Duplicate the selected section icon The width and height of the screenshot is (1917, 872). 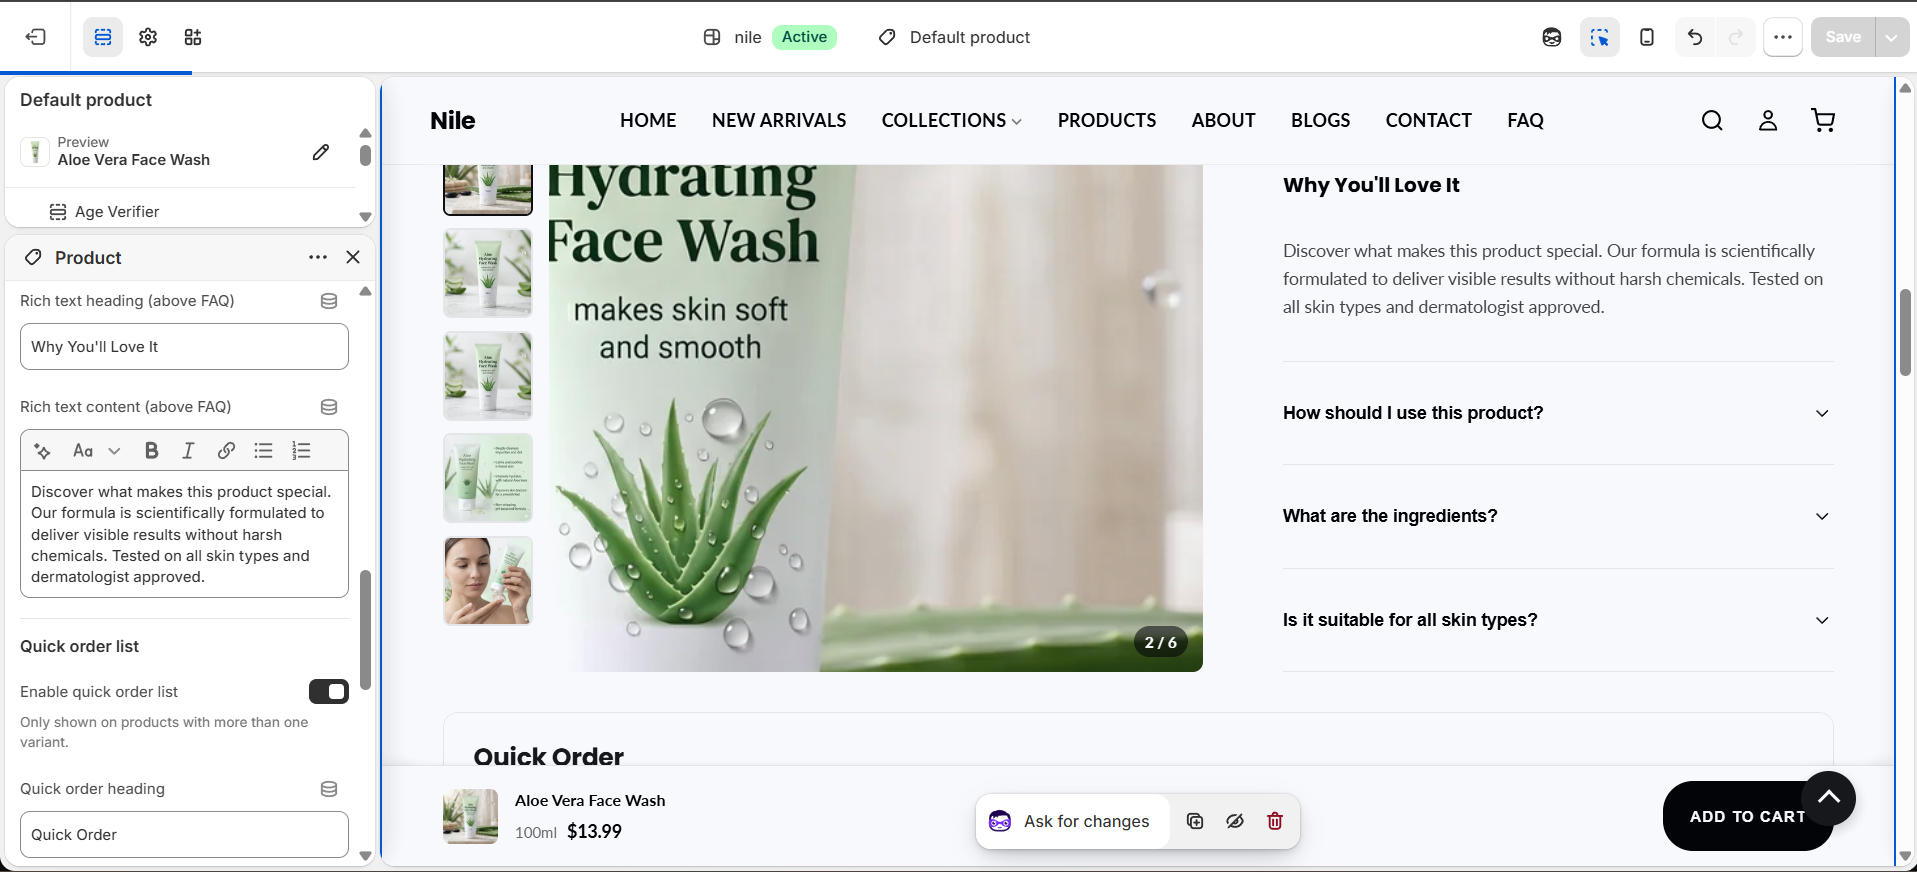point(1195,821)
